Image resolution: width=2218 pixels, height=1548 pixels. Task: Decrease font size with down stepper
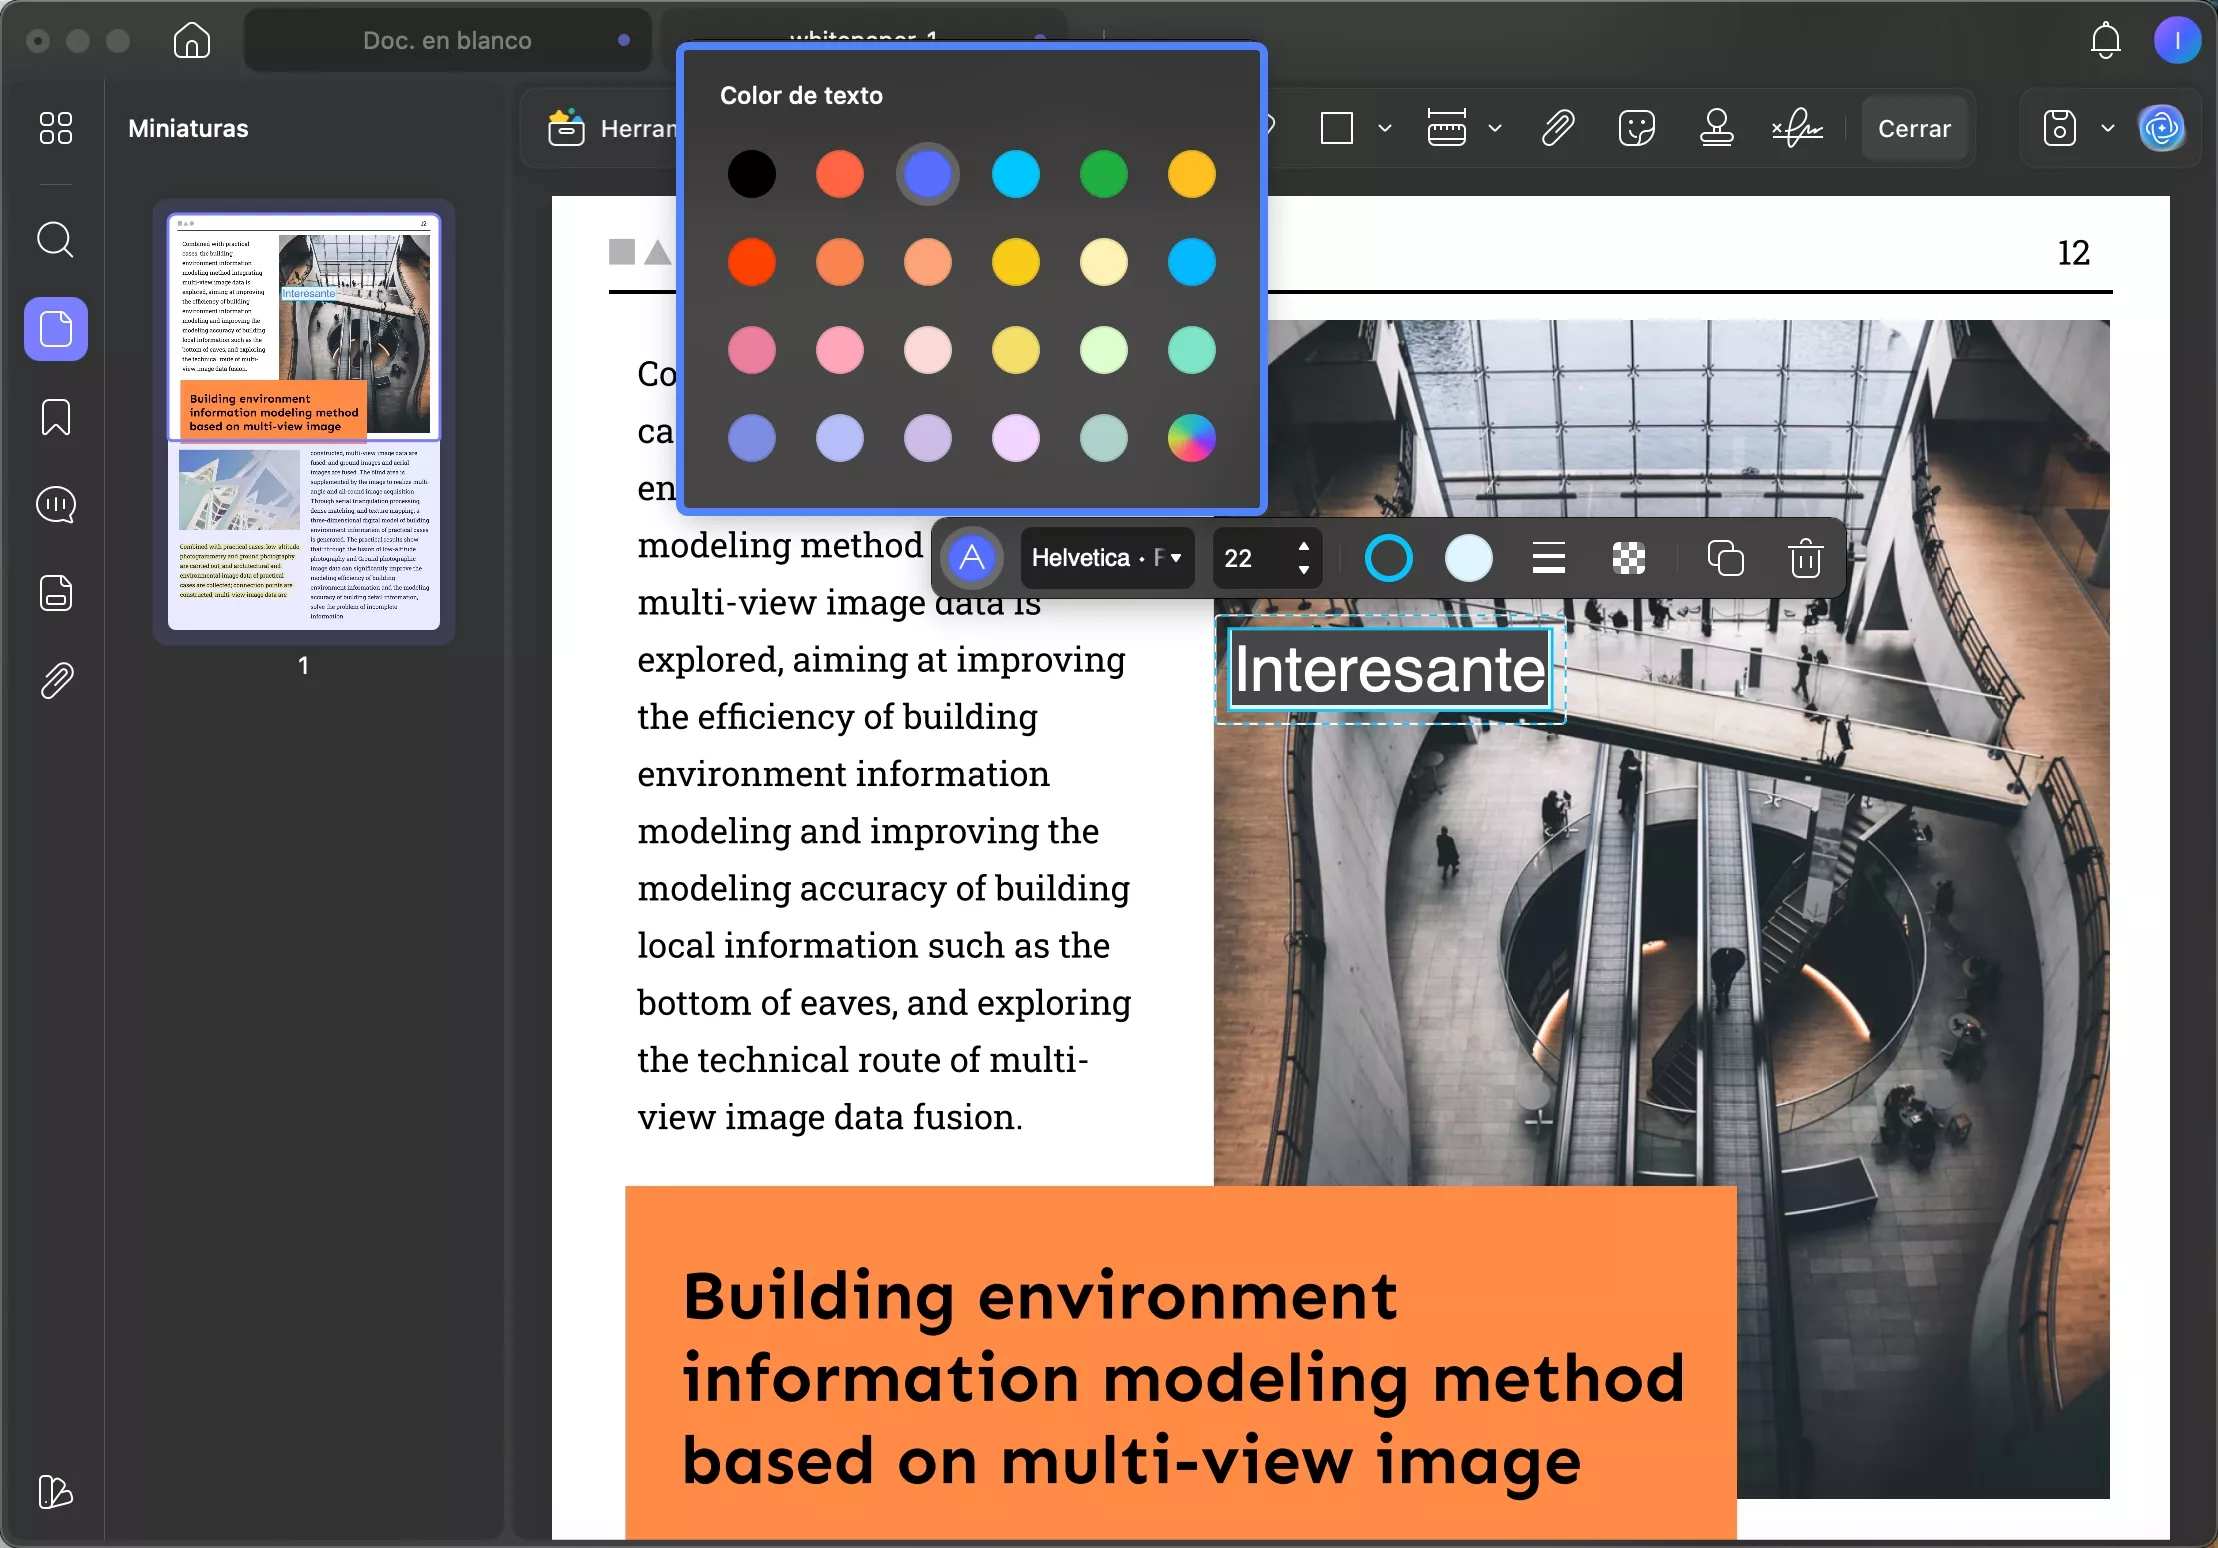(1303, 570)
